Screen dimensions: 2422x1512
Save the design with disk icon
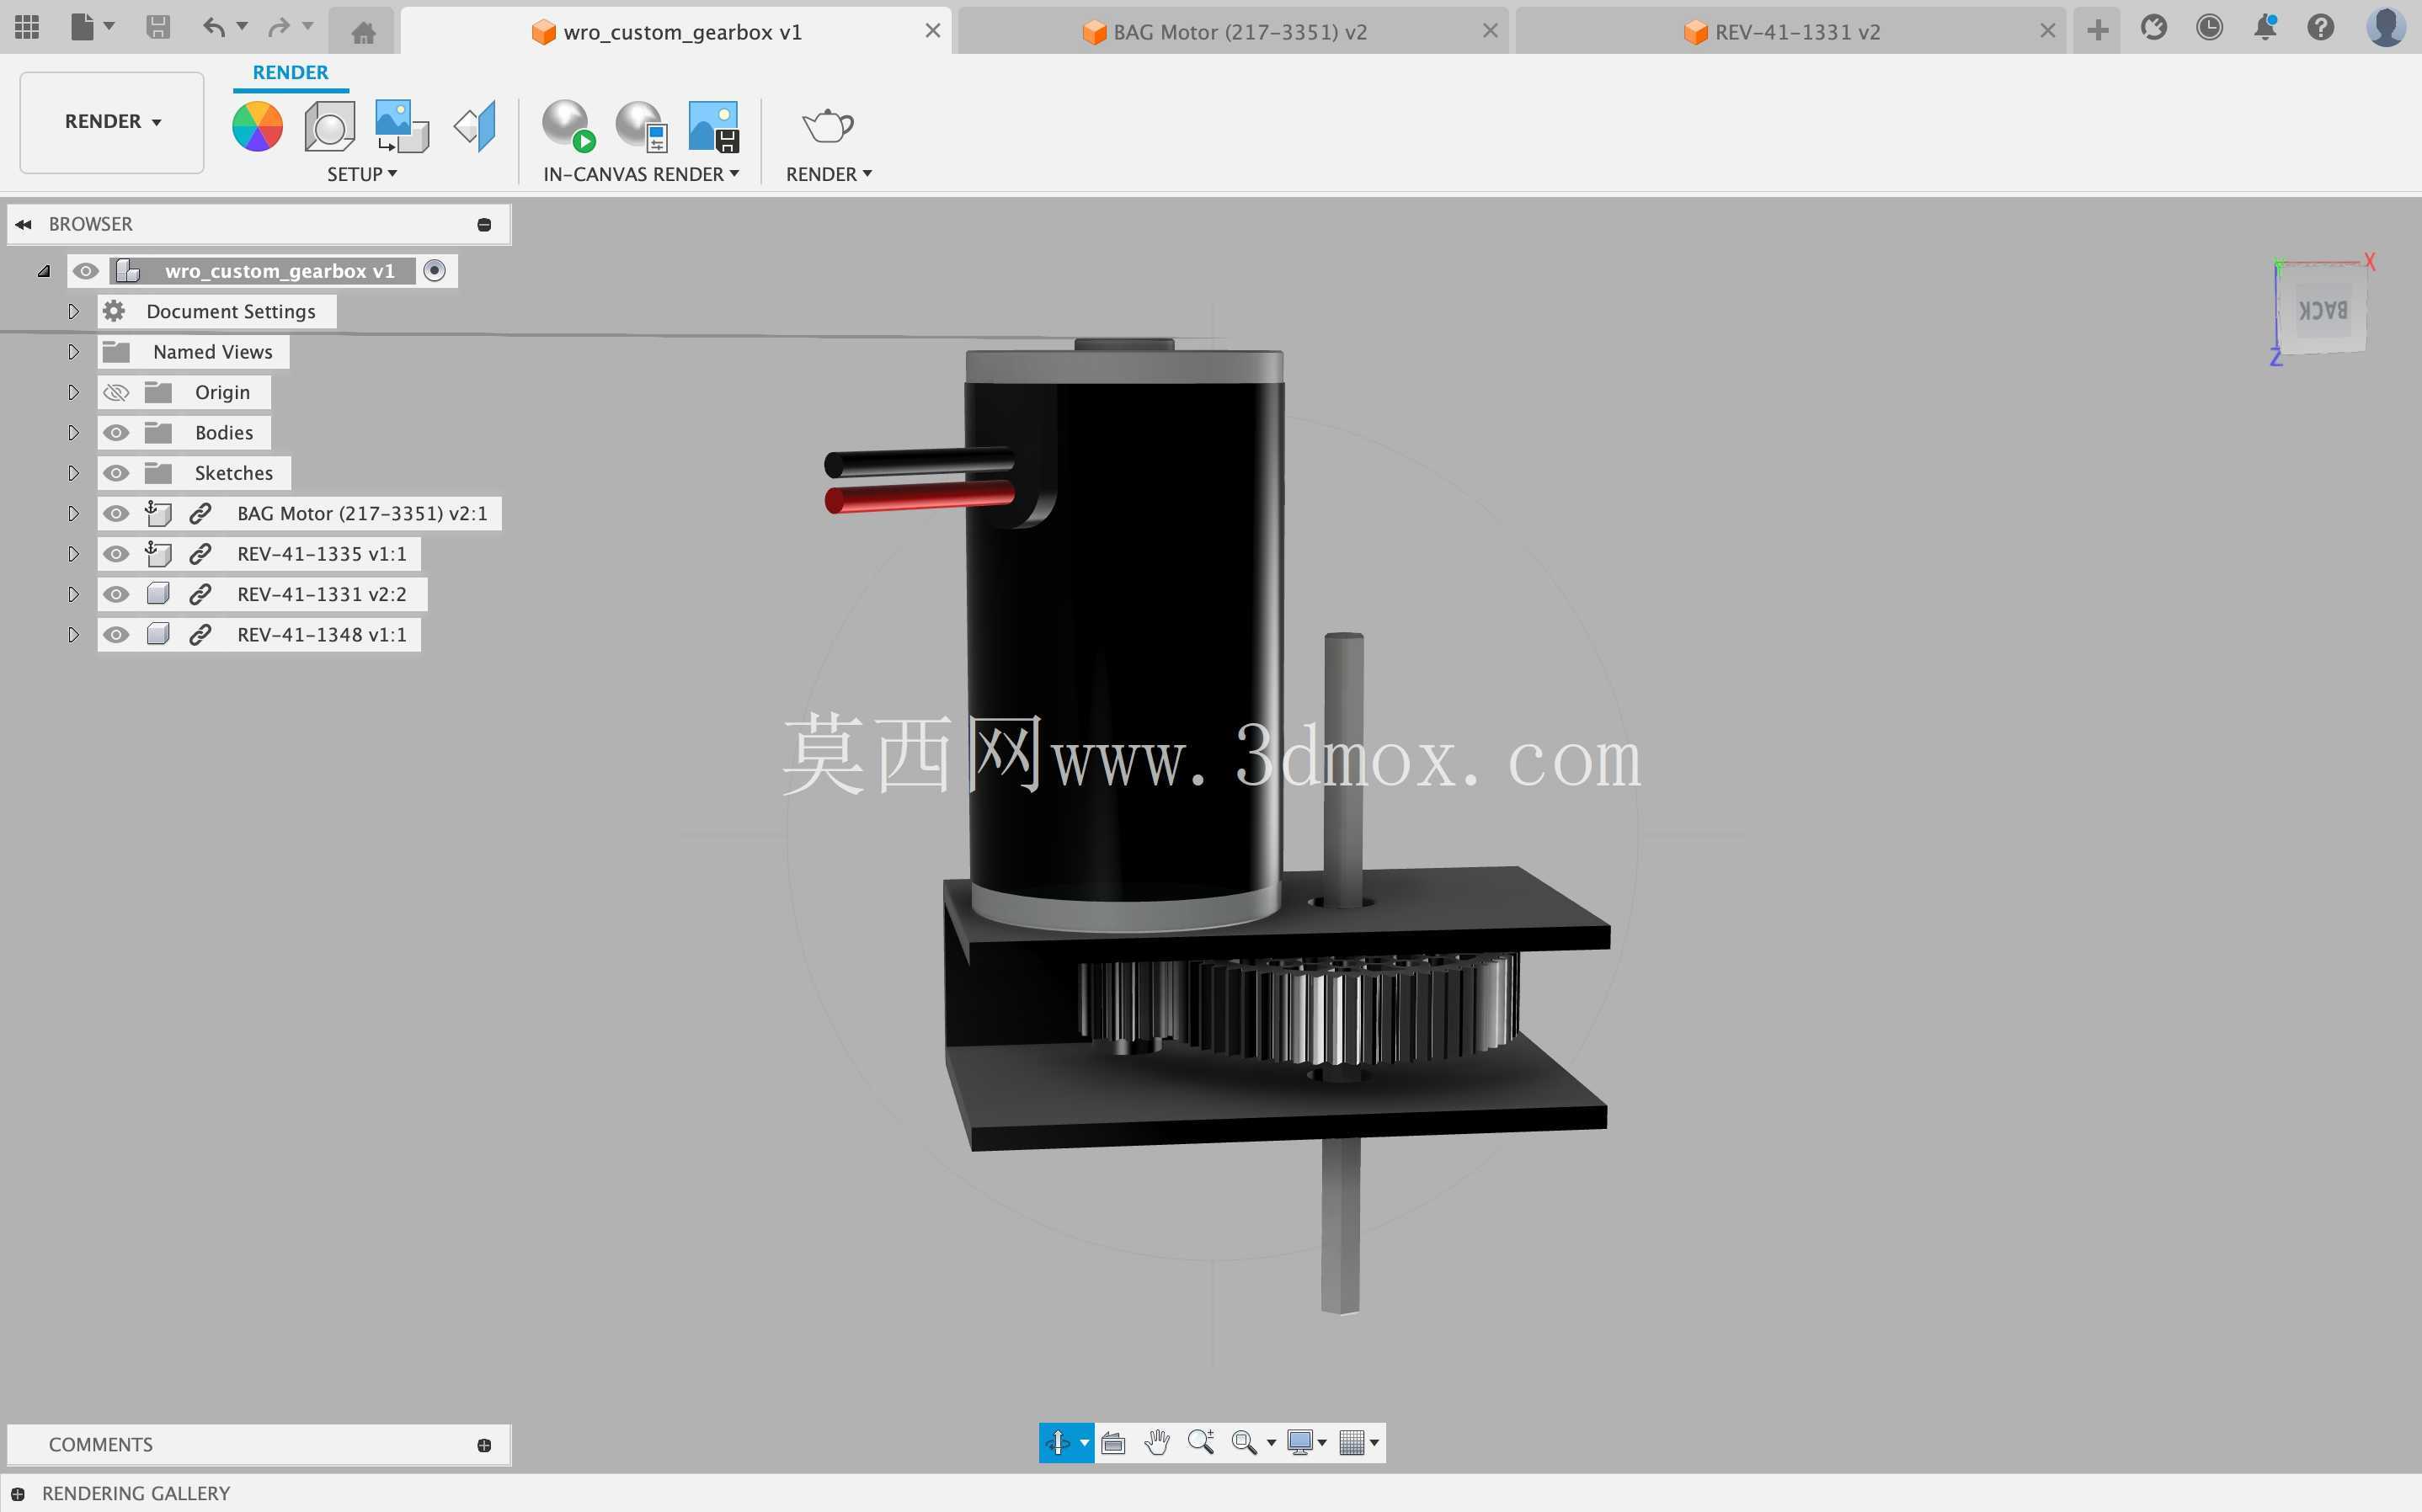pos(158,27)
